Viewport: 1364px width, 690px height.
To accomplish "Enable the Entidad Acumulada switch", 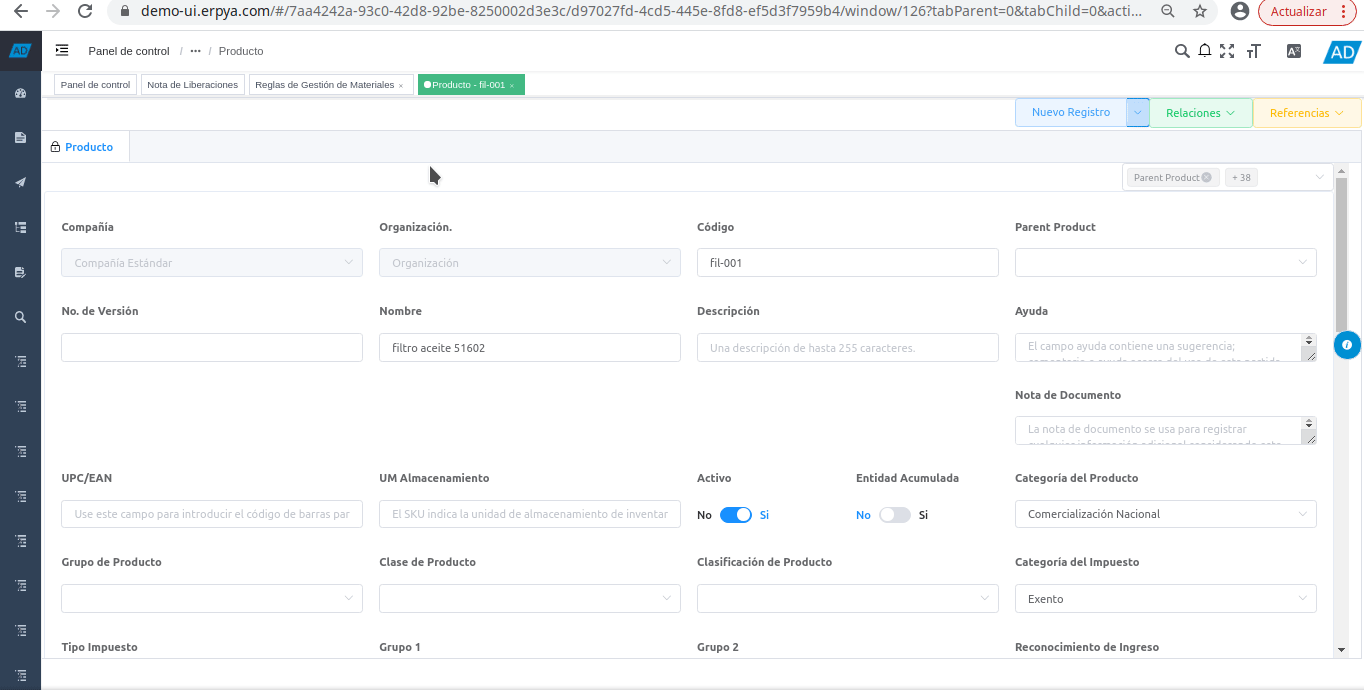I will tap(895, 515).
